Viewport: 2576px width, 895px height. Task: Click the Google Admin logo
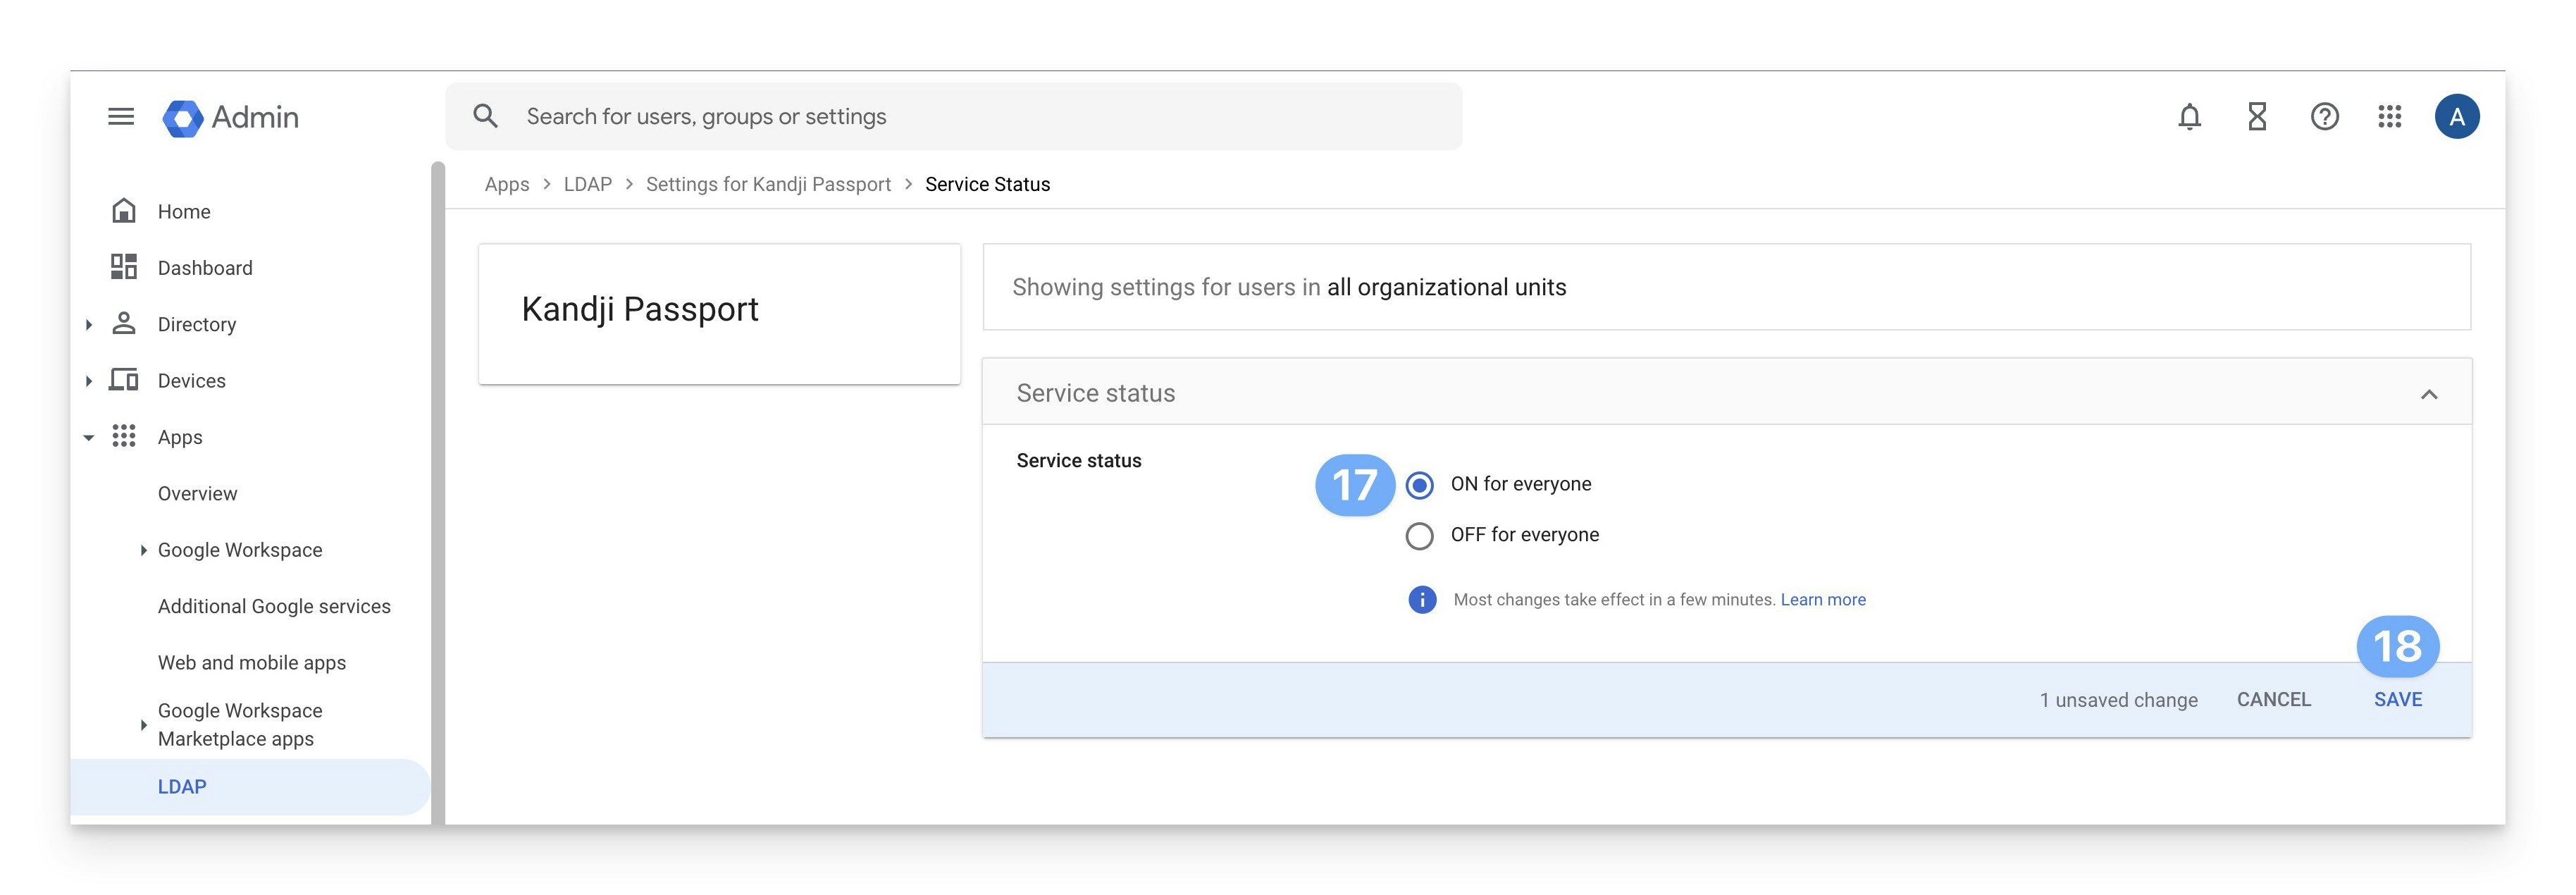point(184,118)
